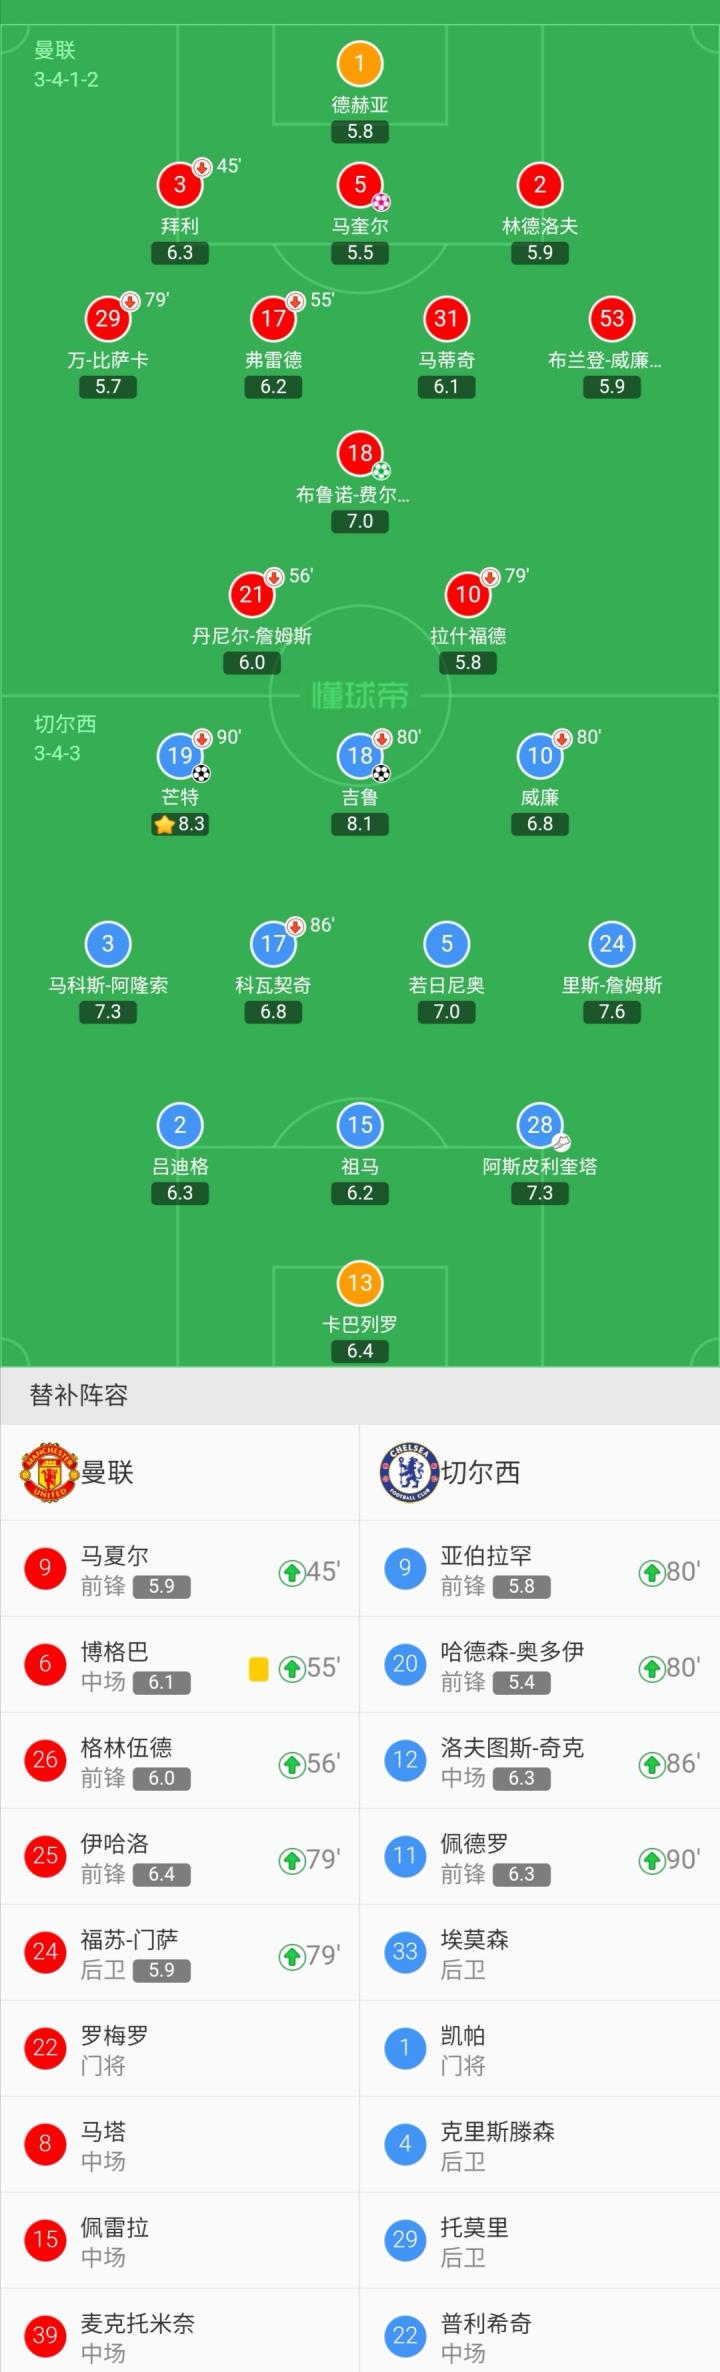Tap Caballero's number 13 goalkeeper icon
Viewport: 720px width, 2372px height.
pos(360,1283)
